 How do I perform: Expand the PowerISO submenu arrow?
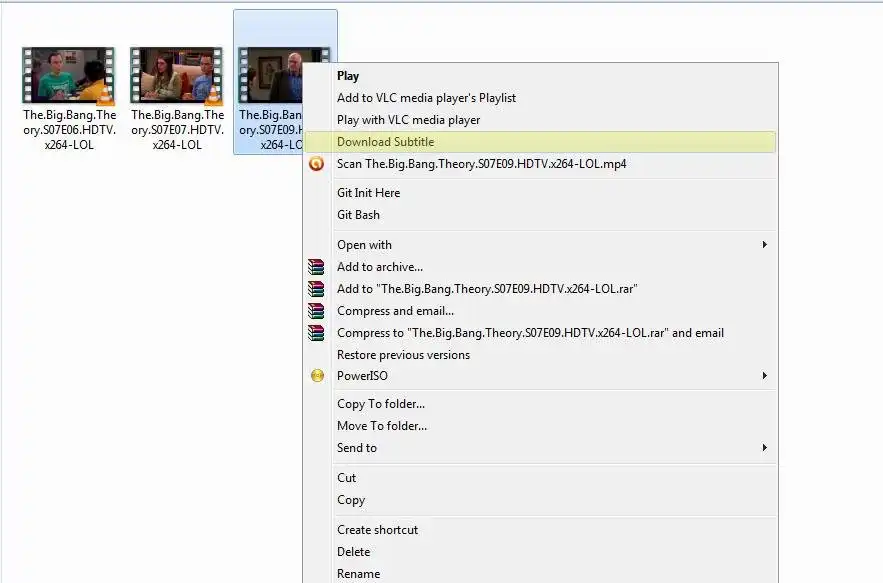point(764,376)
